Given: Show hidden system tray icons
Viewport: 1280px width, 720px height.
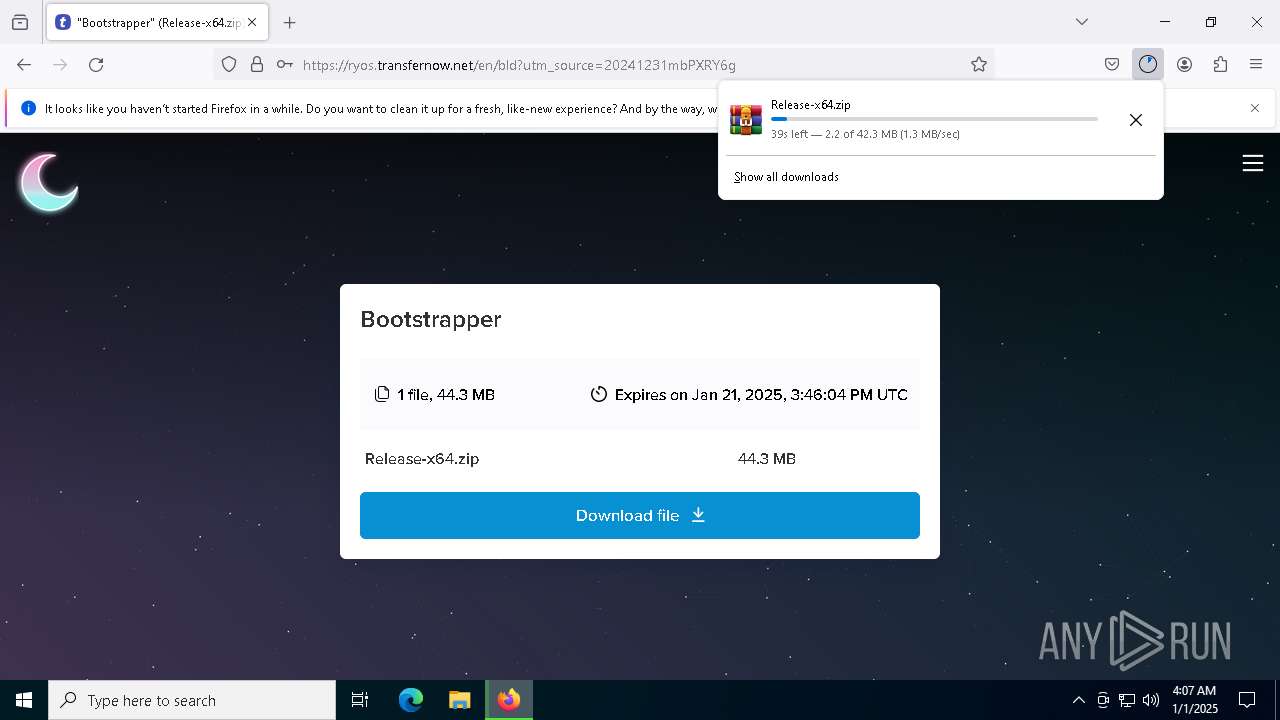Looking at the screenshot, I should point(1078,700).
